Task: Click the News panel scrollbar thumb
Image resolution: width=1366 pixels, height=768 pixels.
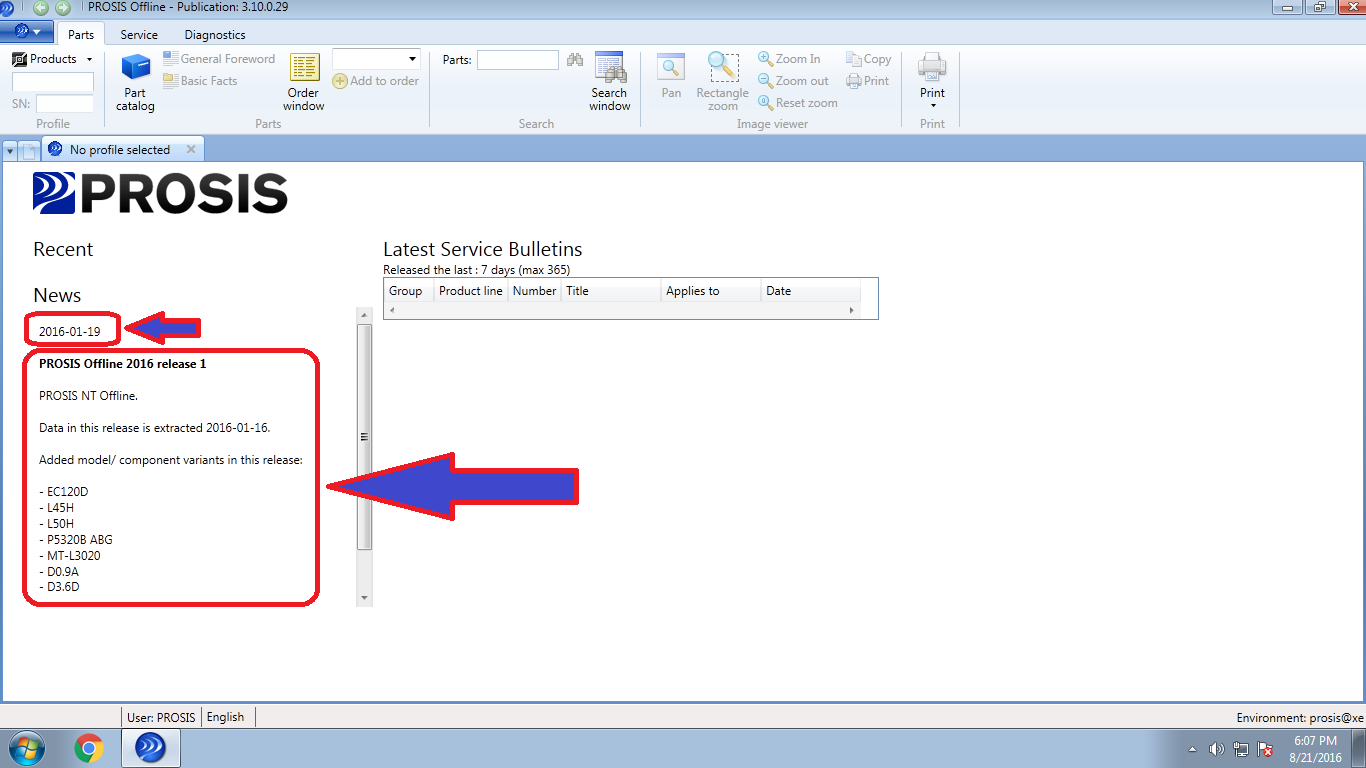Action: pos(364,437)
